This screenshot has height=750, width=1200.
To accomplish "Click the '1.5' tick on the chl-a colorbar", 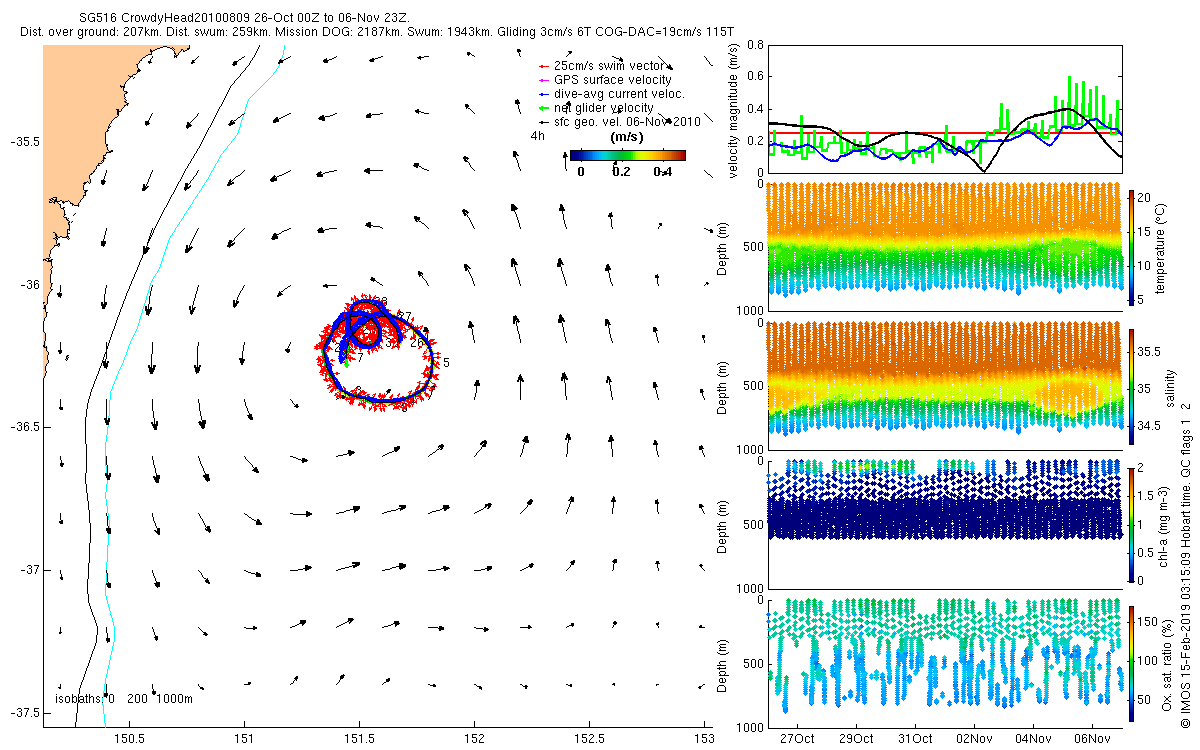I will coord(1148,496).
